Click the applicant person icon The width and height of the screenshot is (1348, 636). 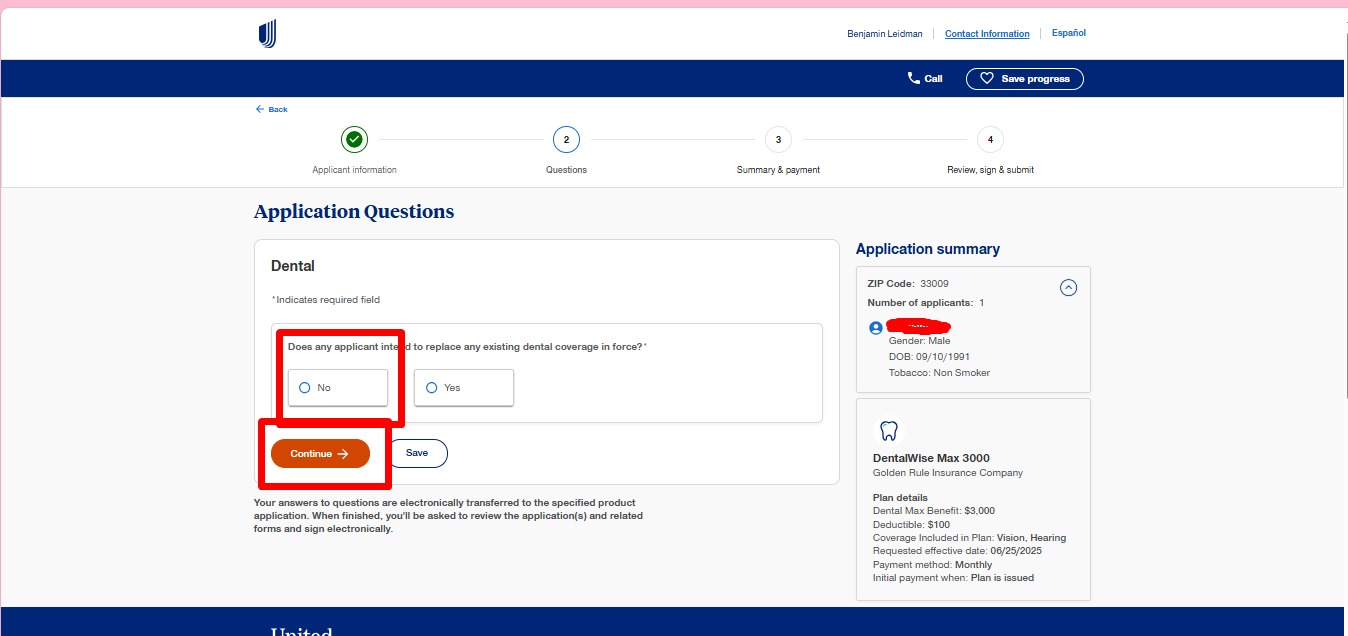point(876,327)
